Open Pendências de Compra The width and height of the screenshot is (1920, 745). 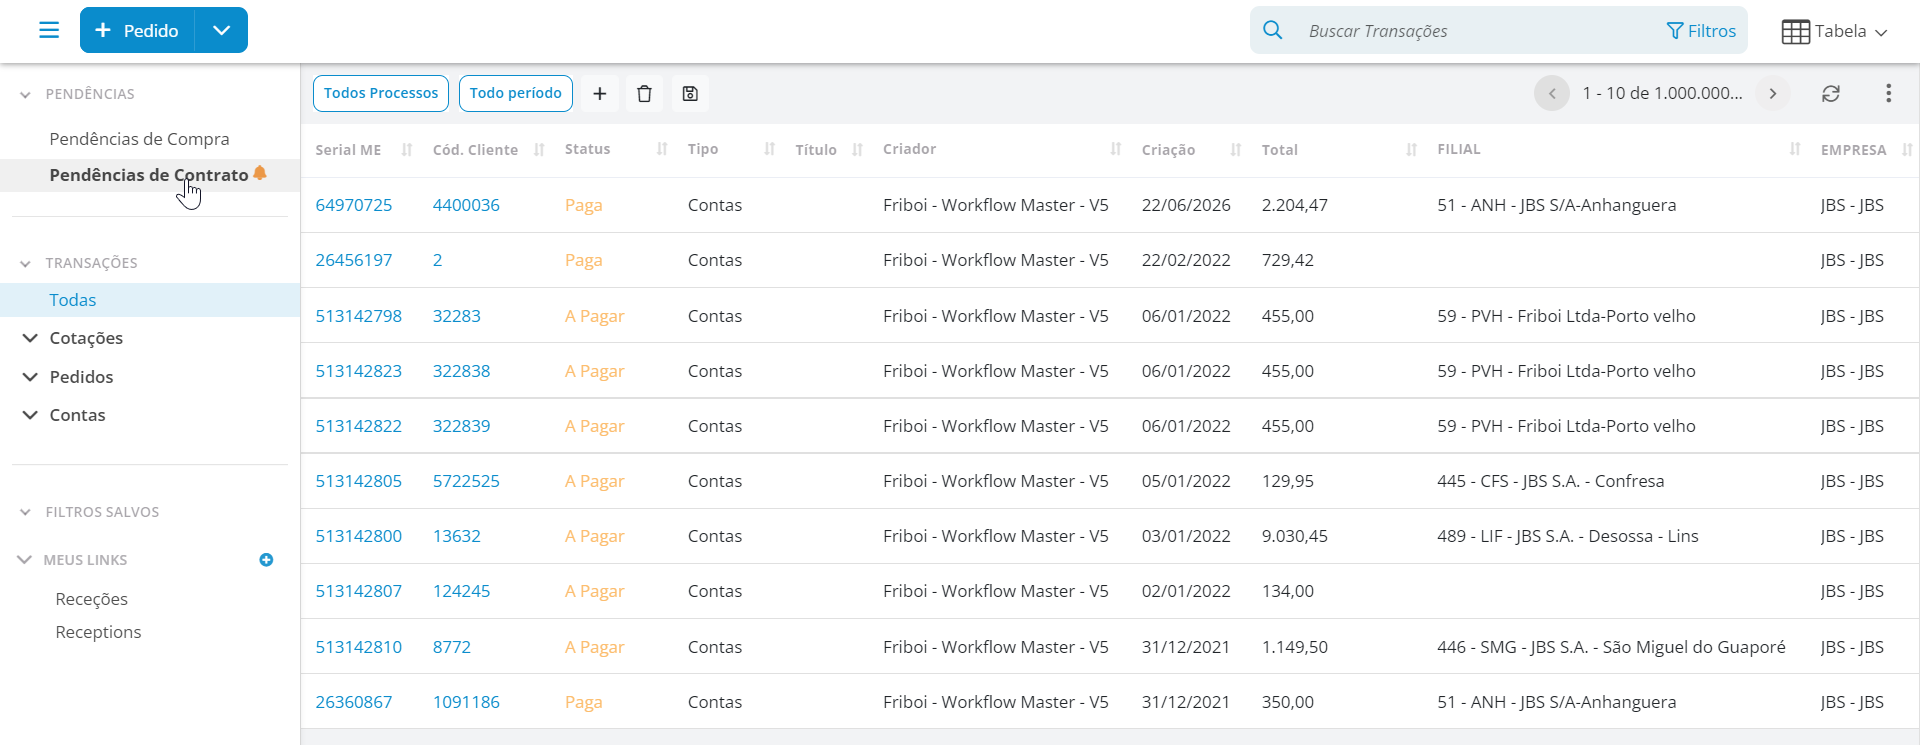coord(139,139)
